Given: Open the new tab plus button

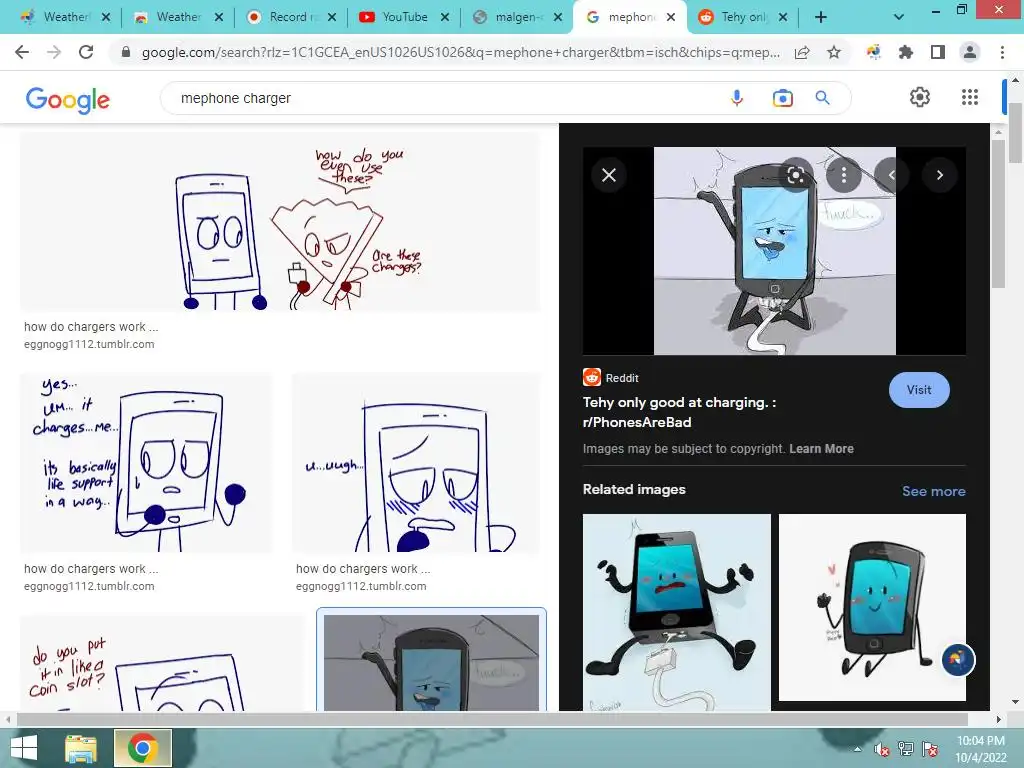Looking at the screenshot, I should [x=821, y=17].
